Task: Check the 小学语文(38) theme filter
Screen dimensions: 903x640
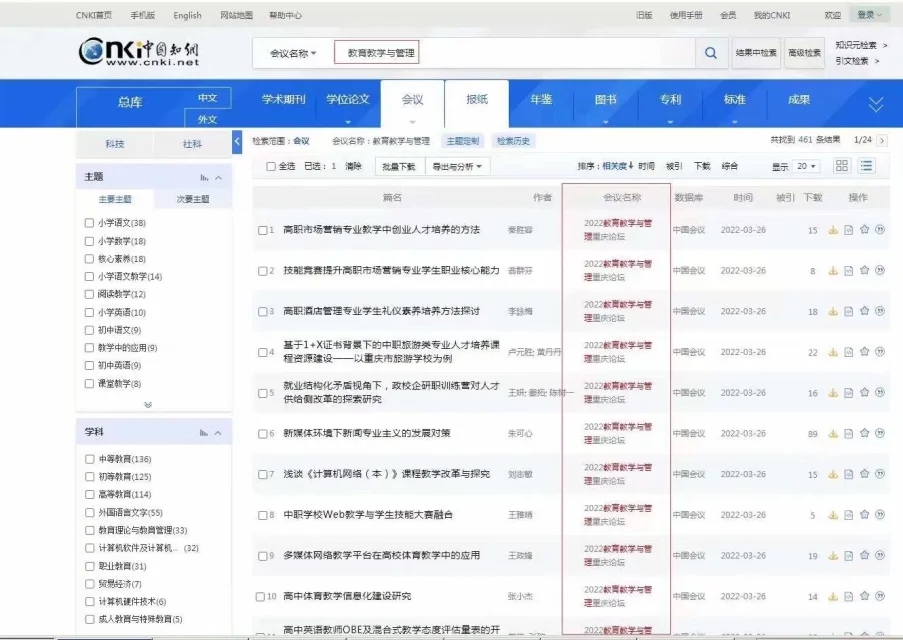Action: click(x=89, y=223)
